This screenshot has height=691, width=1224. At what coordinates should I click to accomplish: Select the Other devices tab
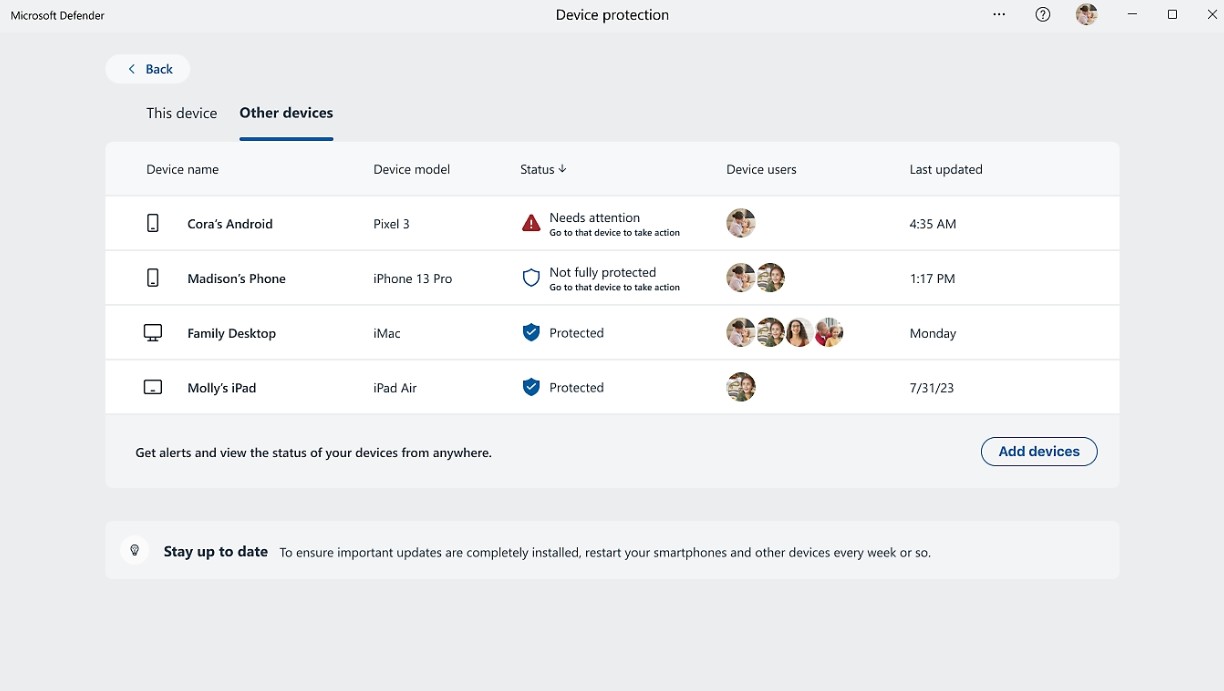(286, 113)
